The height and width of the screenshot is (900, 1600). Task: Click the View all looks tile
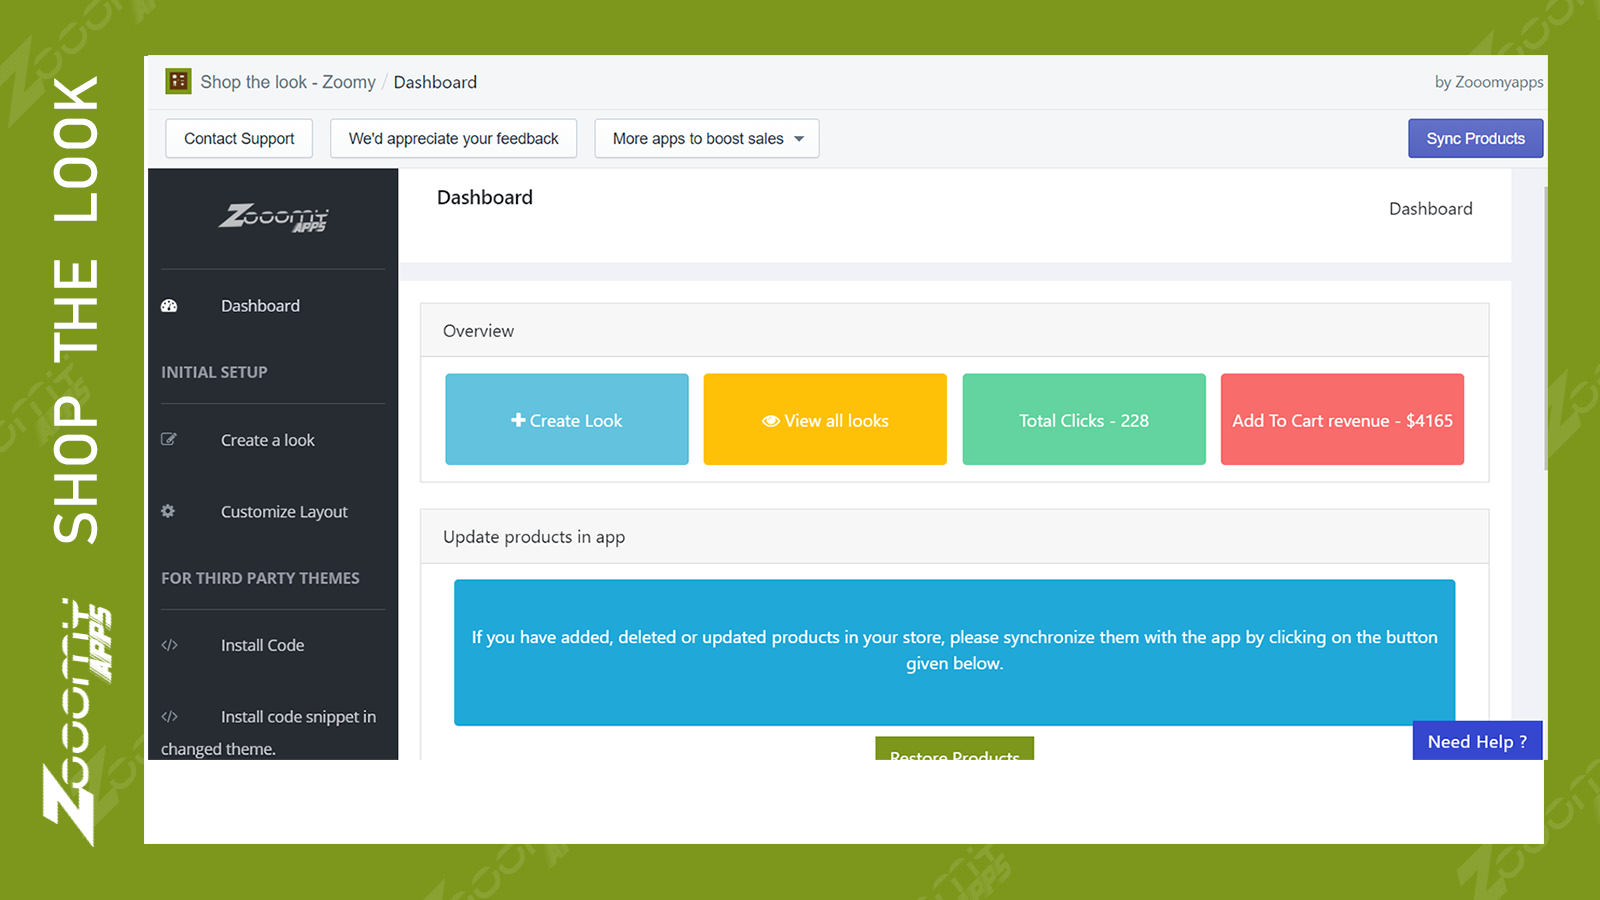(825, 419)
